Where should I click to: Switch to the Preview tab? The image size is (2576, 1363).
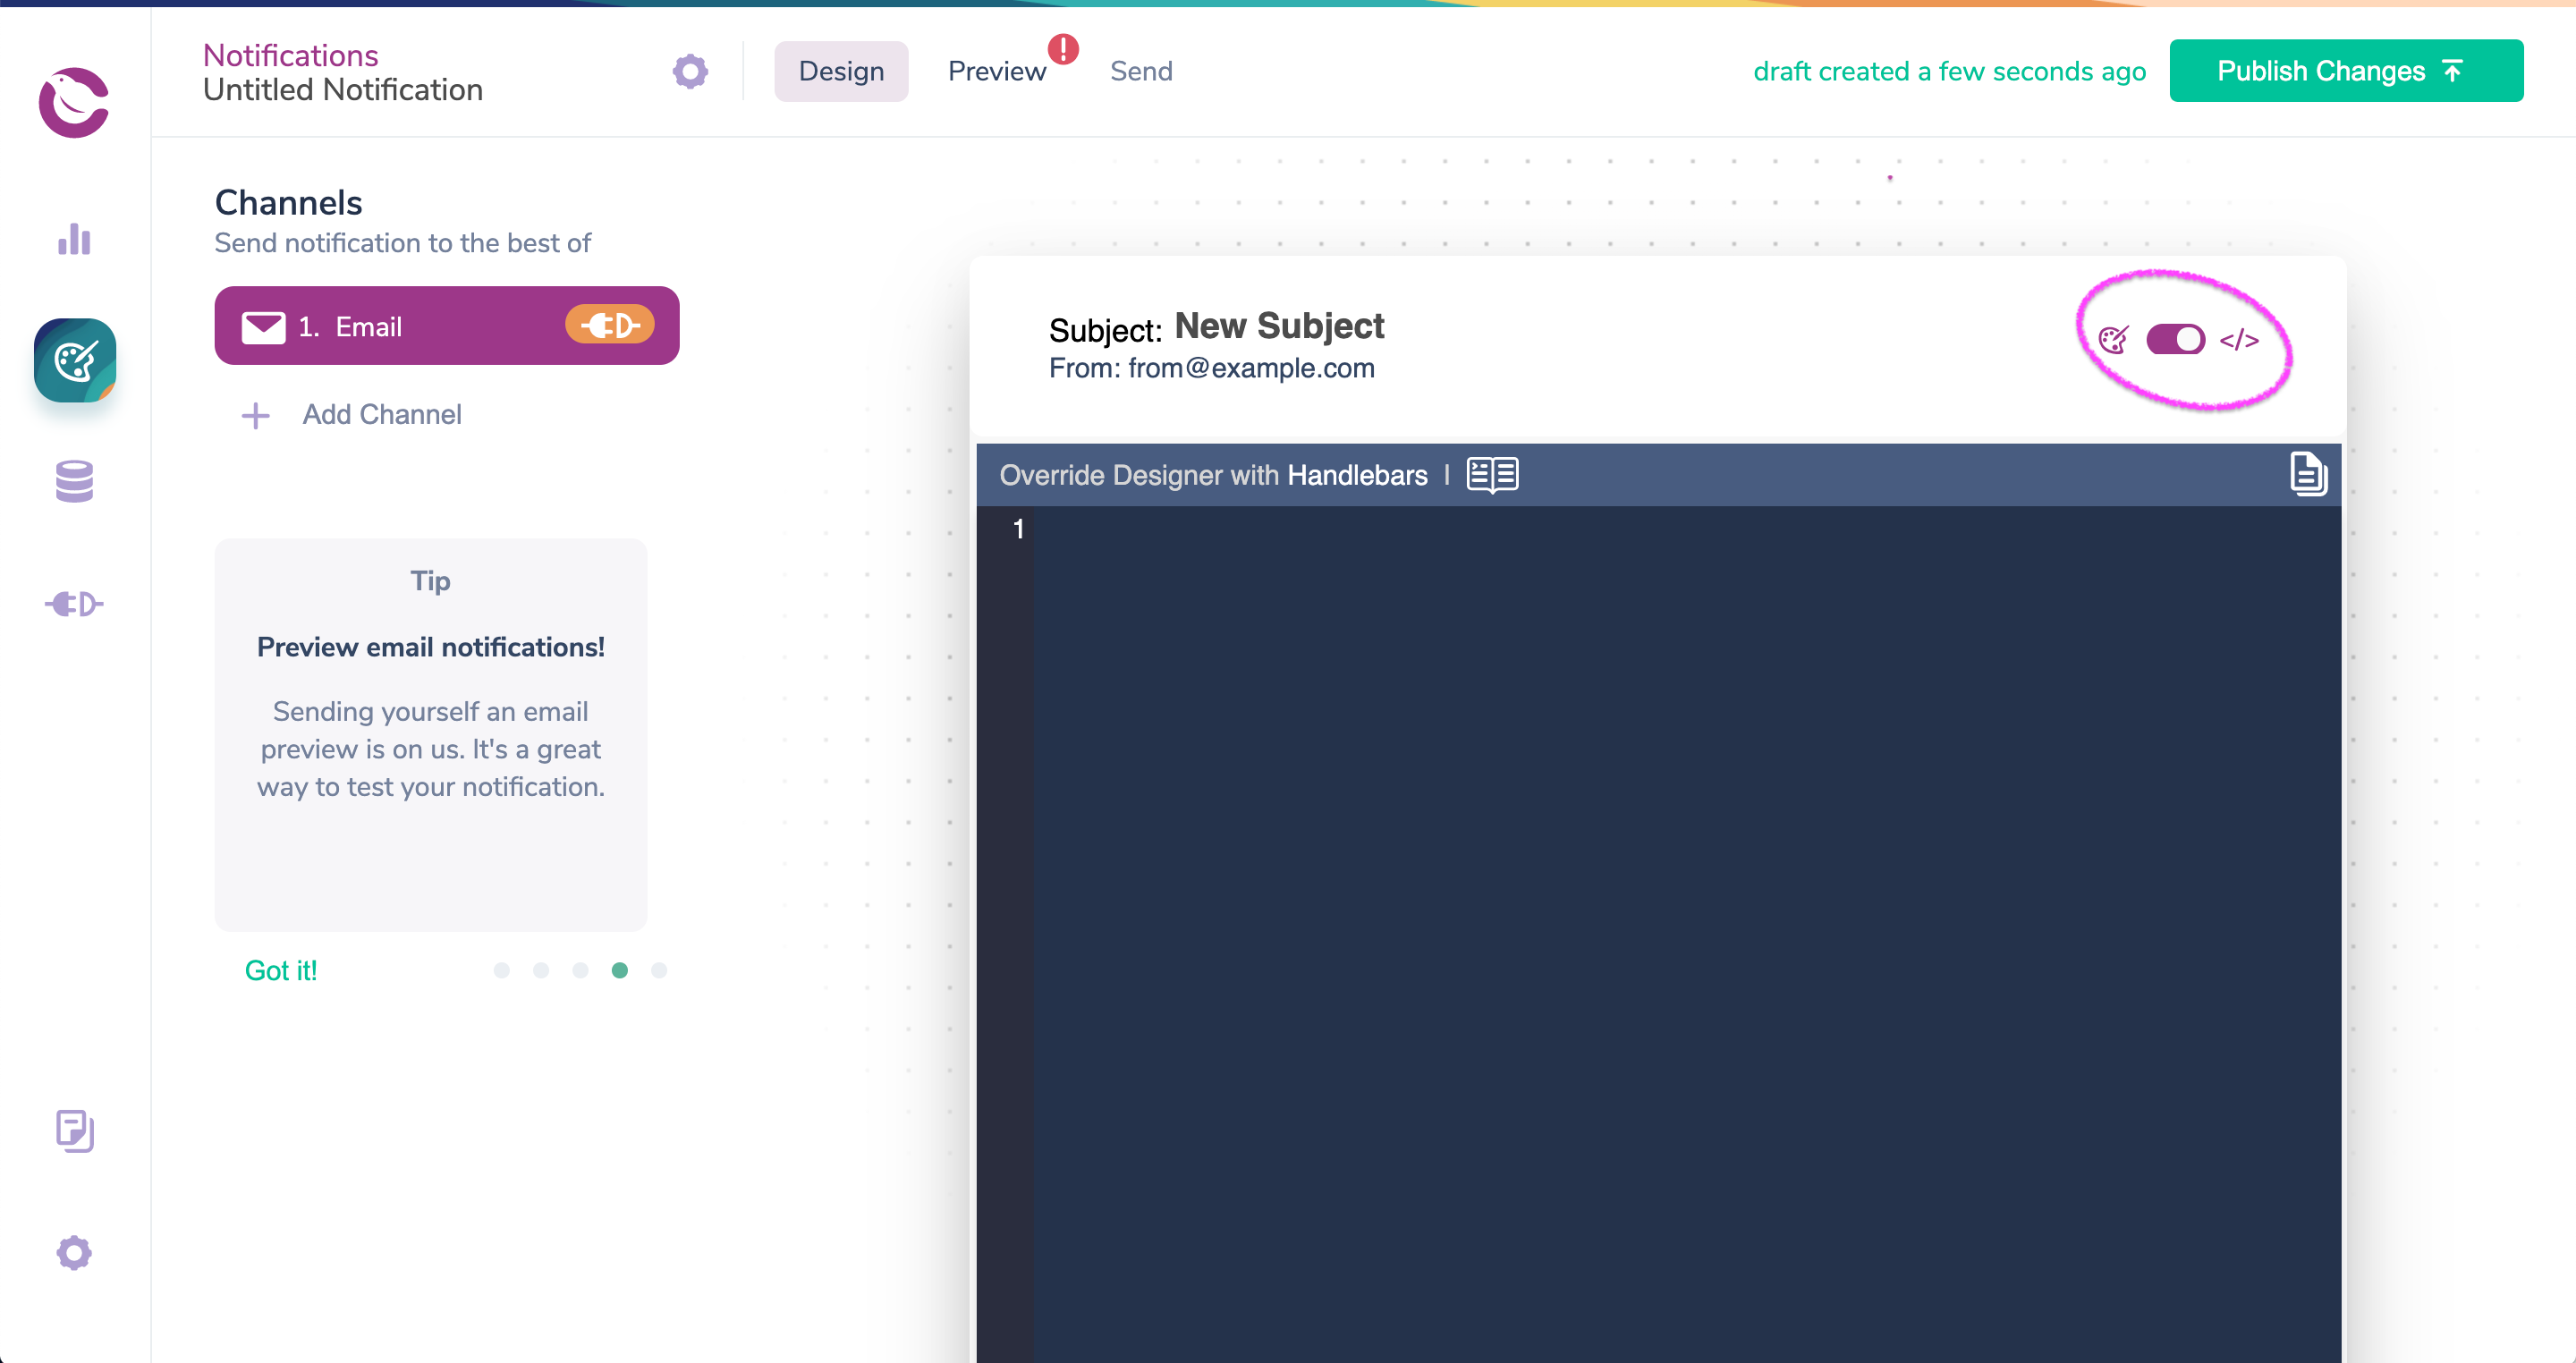(996, 71)
